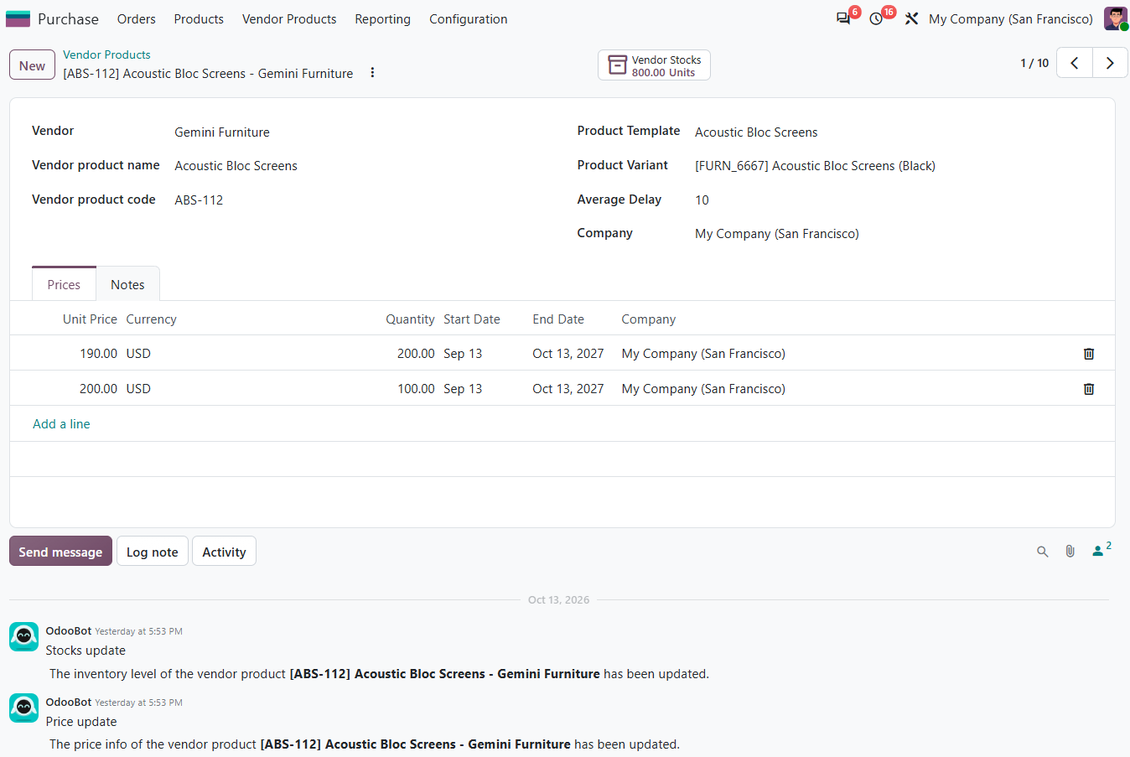1130x757 pixels.
Task: Open the Vendor Stocks 800.00 Units button
Action: [654, 66]
